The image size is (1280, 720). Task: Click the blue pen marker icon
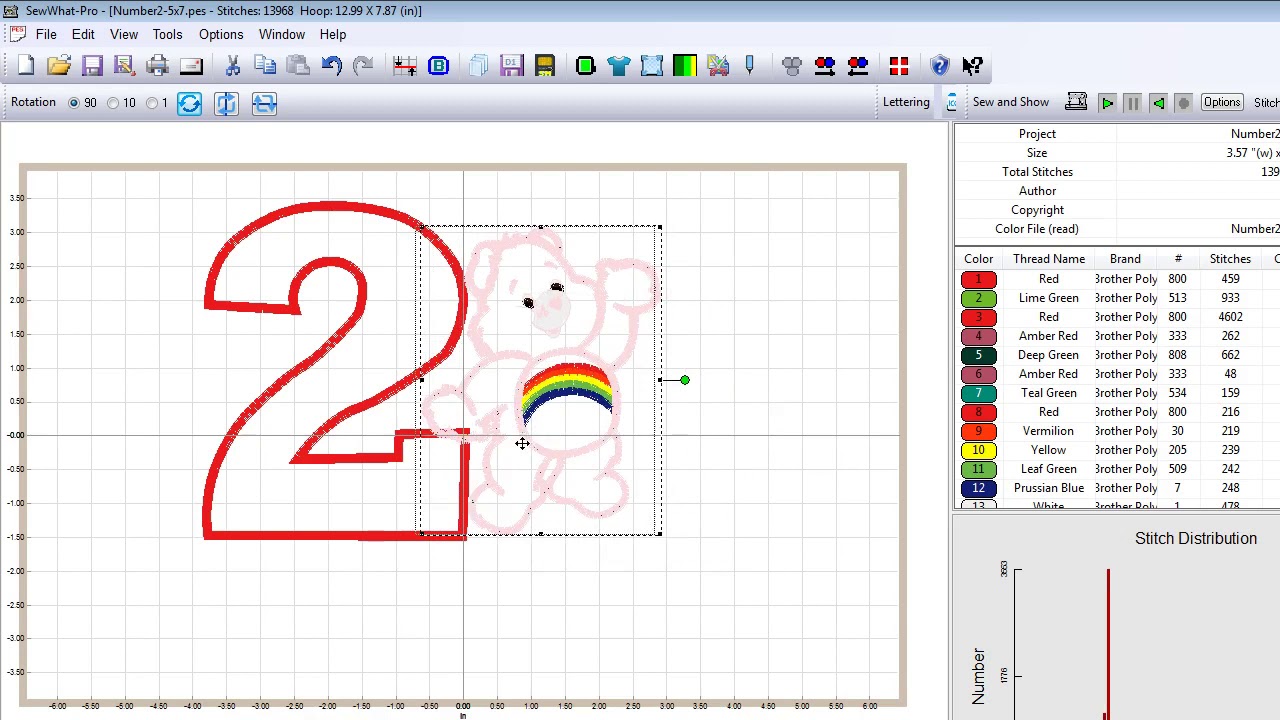tap(750, 66)
